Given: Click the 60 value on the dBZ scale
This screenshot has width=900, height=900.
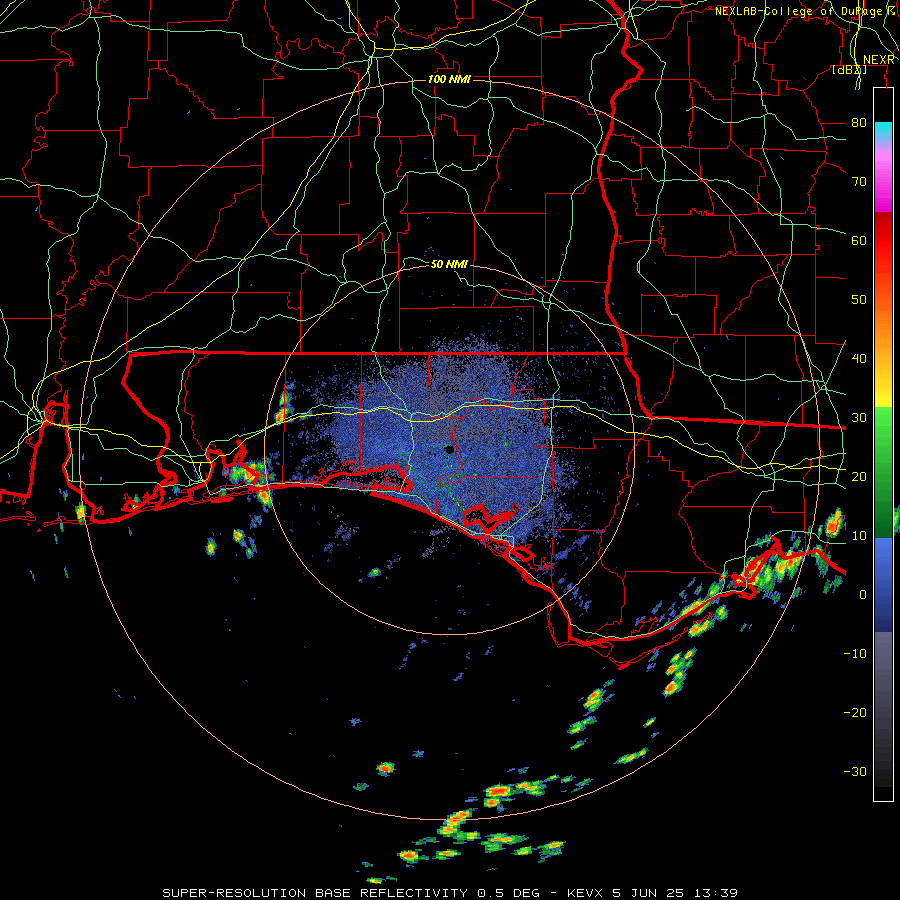Looking at the screenshot, I should pos(859,240).
